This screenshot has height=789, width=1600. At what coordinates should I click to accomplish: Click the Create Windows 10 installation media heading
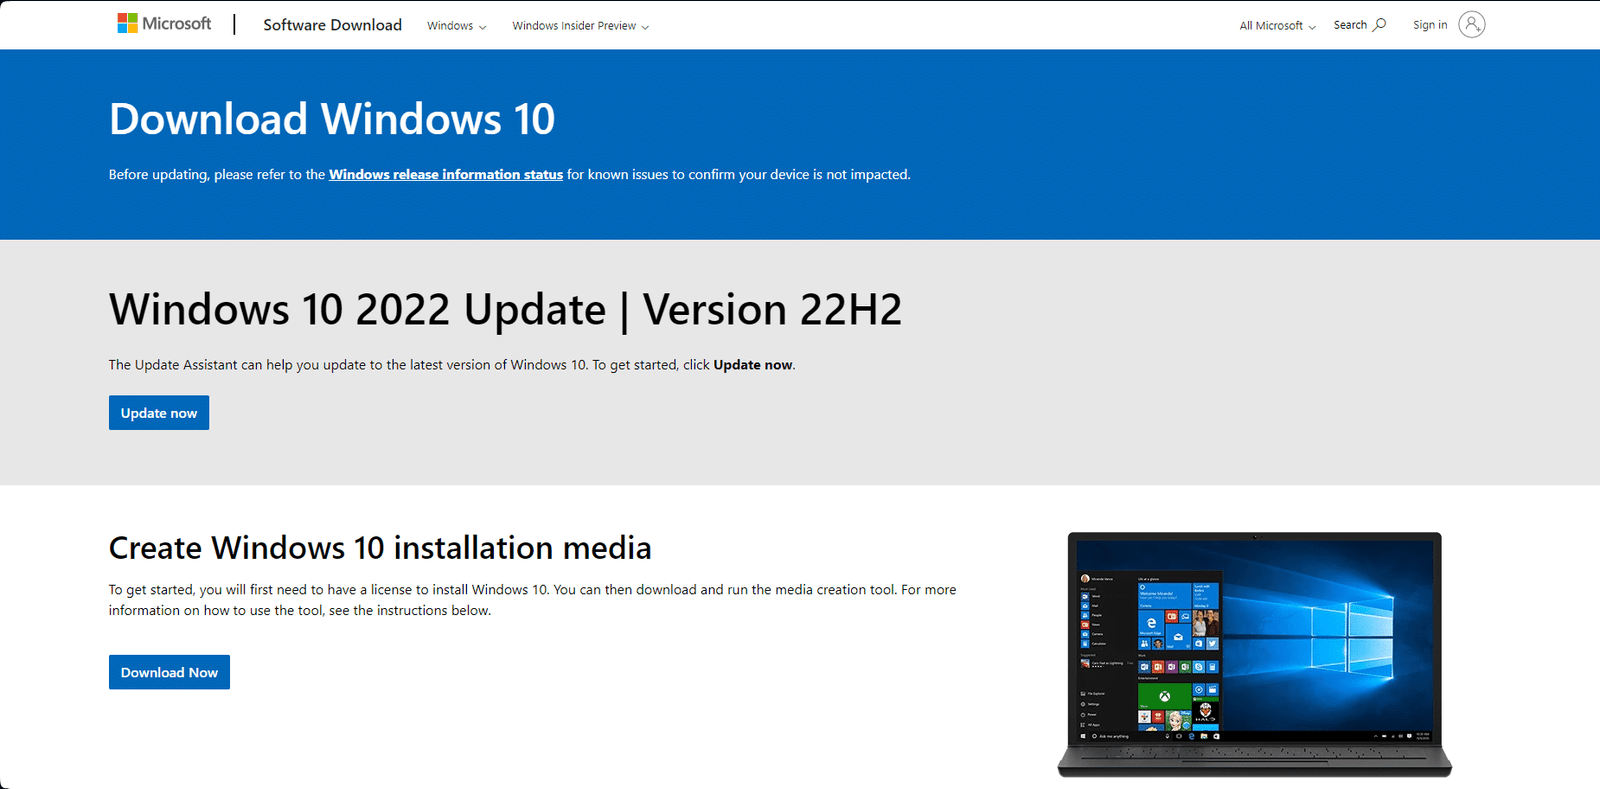tap(380, 548)
